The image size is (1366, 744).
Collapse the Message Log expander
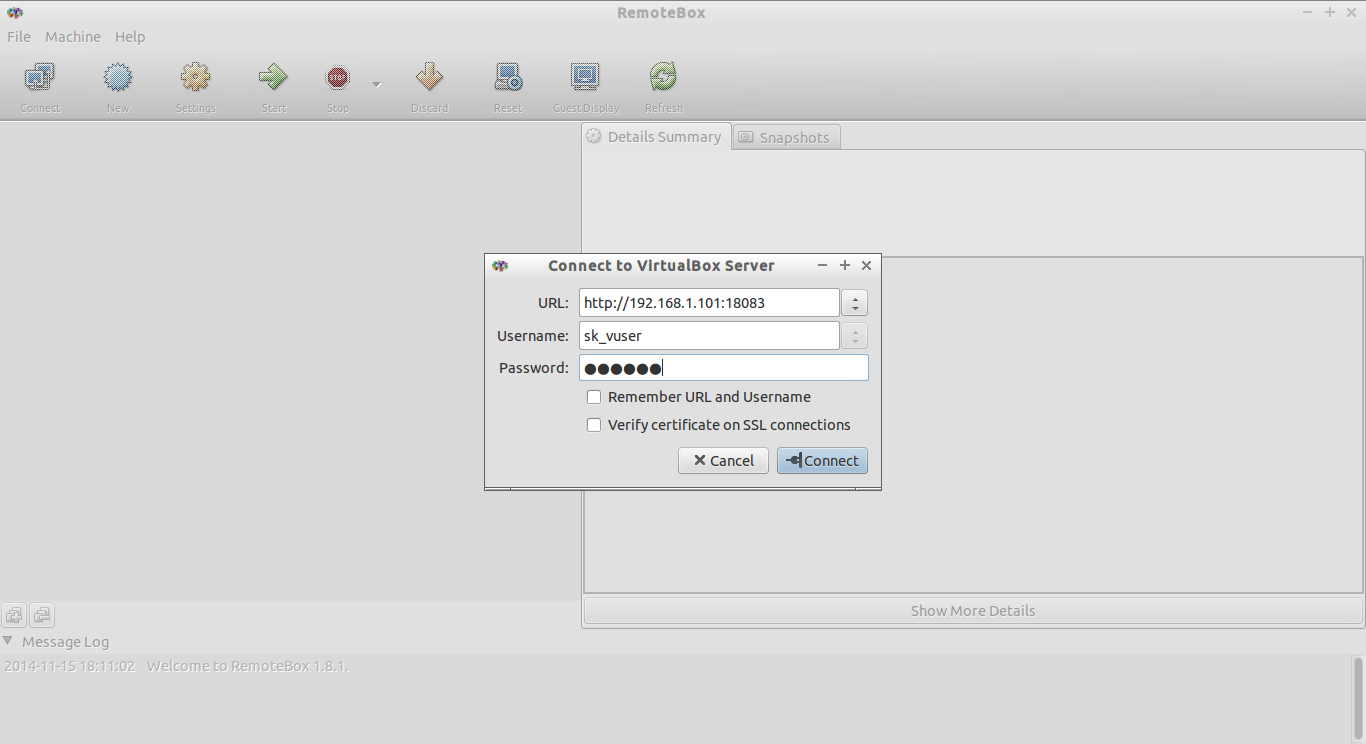[8, 641]
